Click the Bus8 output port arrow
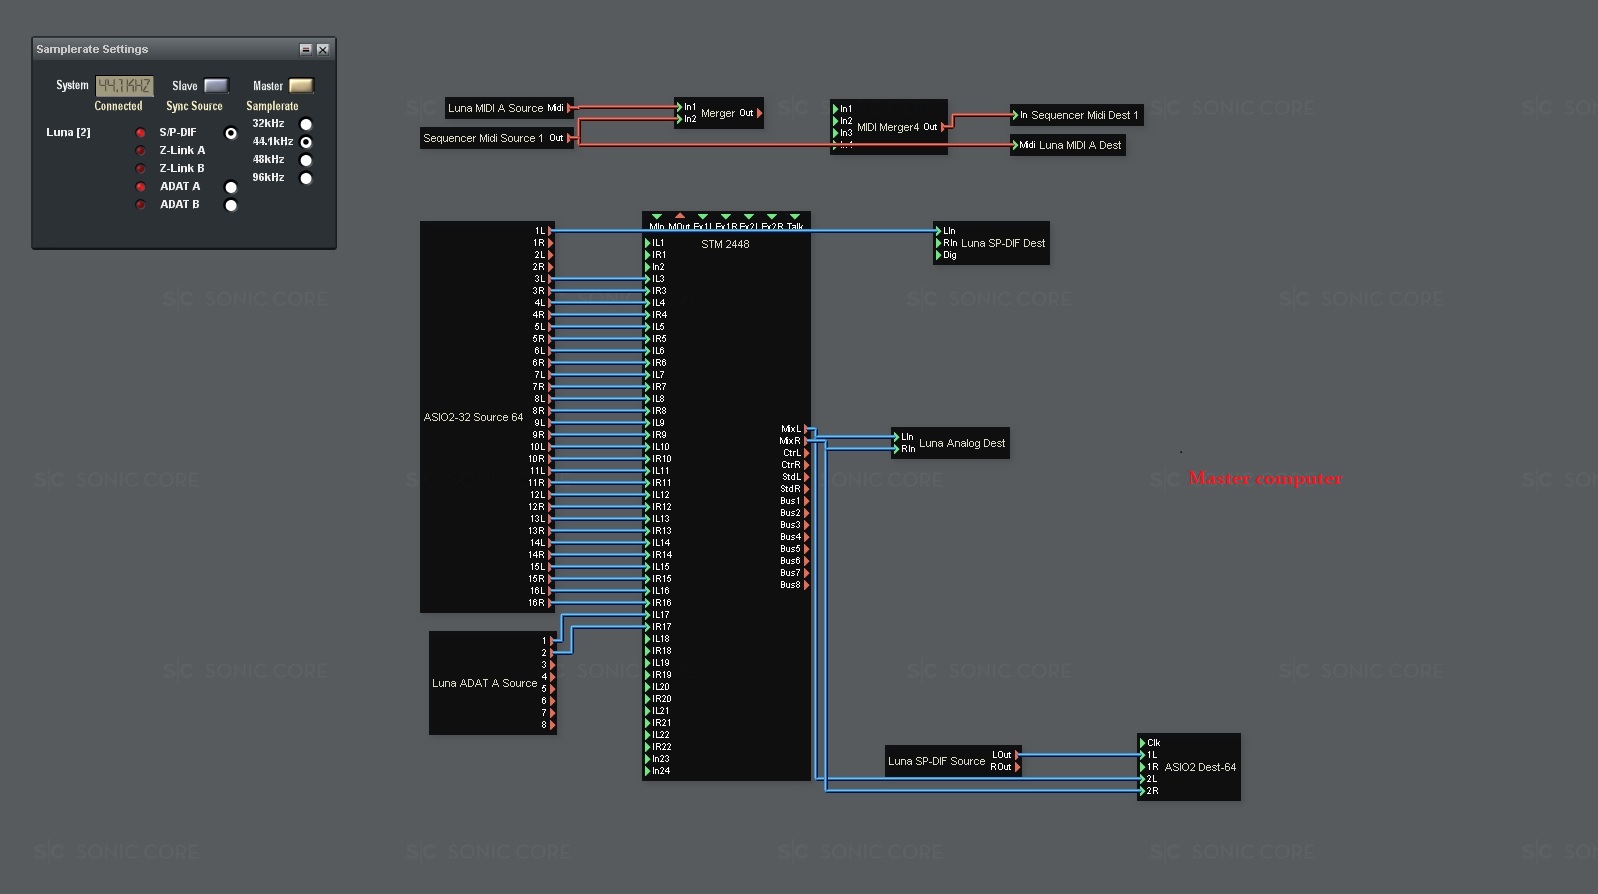 (806, 585)
